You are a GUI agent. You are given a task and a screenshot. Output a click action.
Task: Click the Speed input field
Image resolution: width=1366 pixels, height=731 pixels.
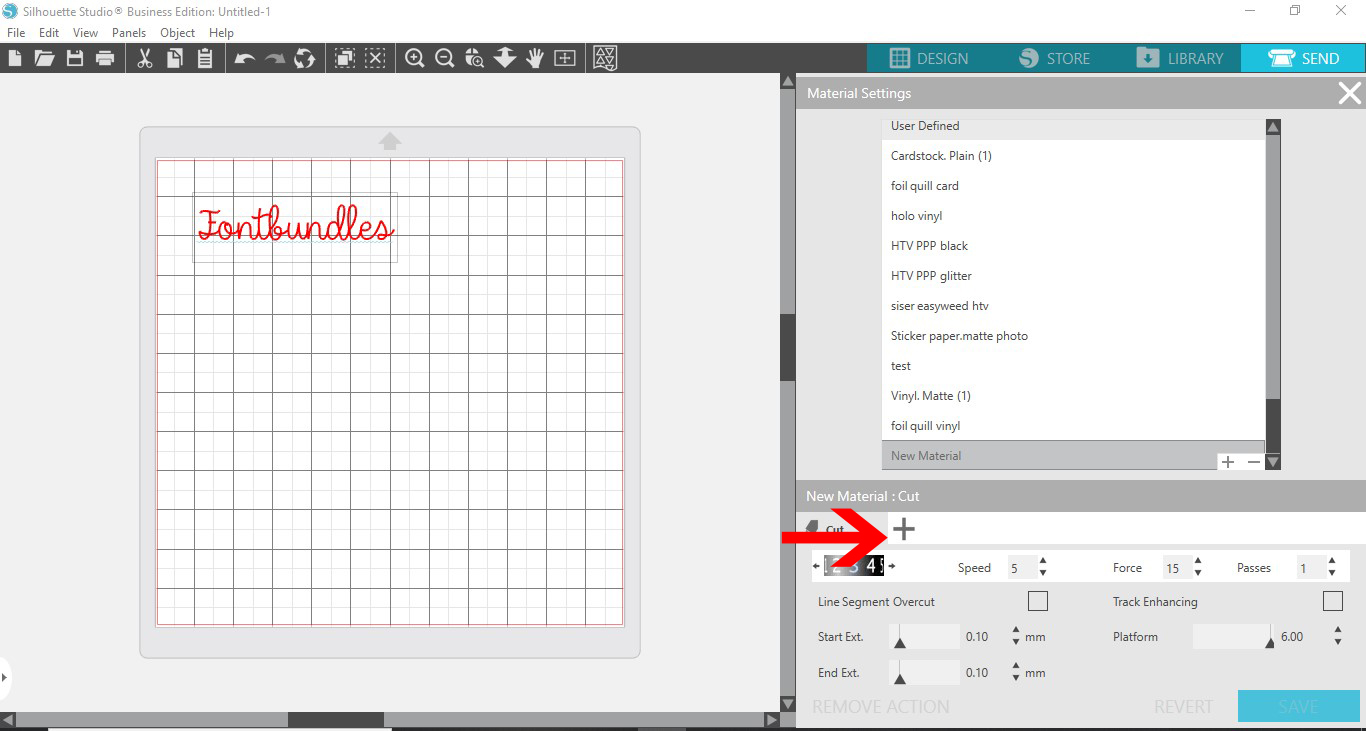tap(1020, 567)
